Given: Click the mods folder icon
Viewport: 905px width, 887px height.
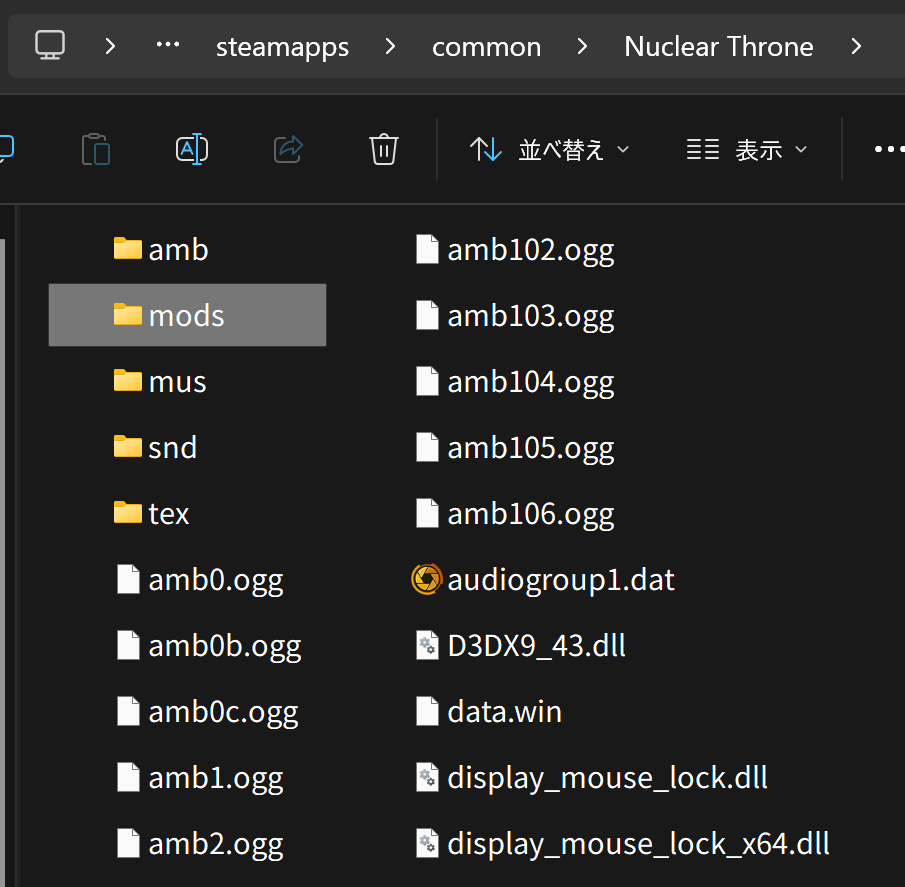Looking at the screenshot, I should tap(128, 315).
